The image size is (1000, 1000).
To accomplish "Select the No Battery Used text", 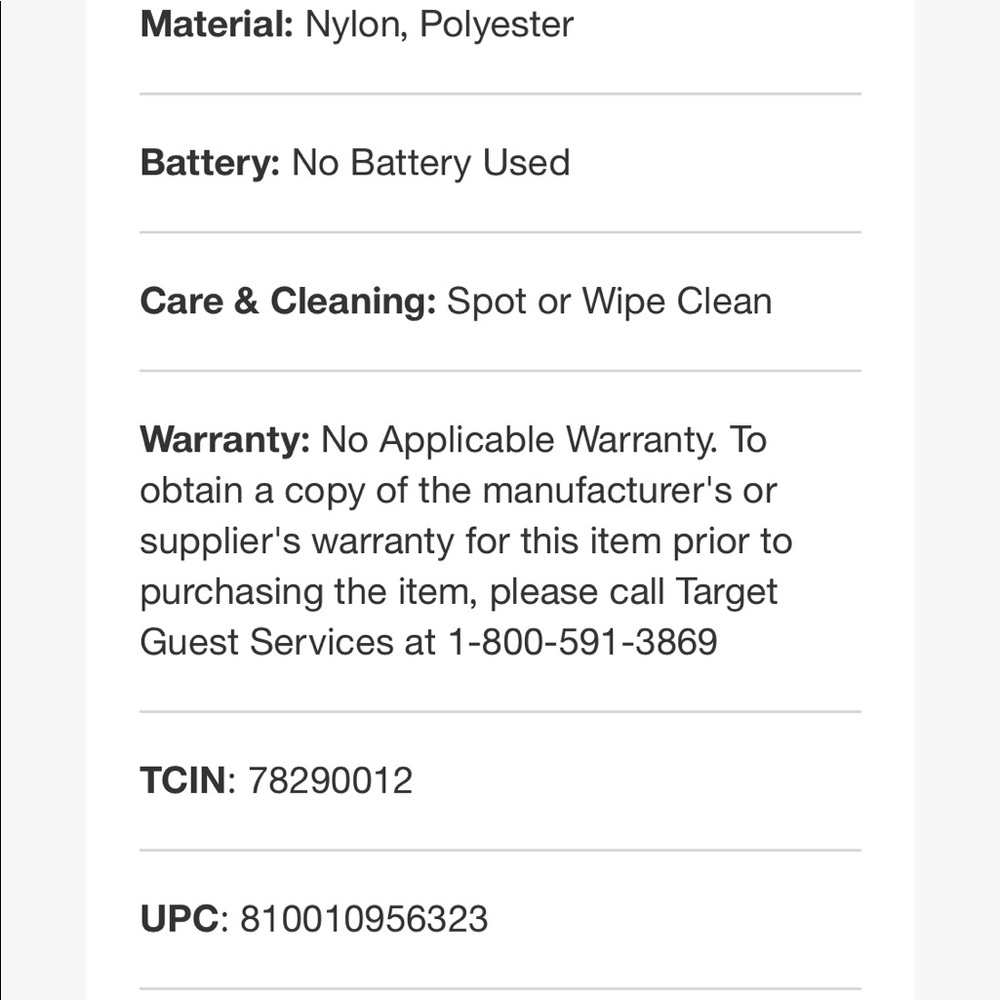I will pos(430,163).
